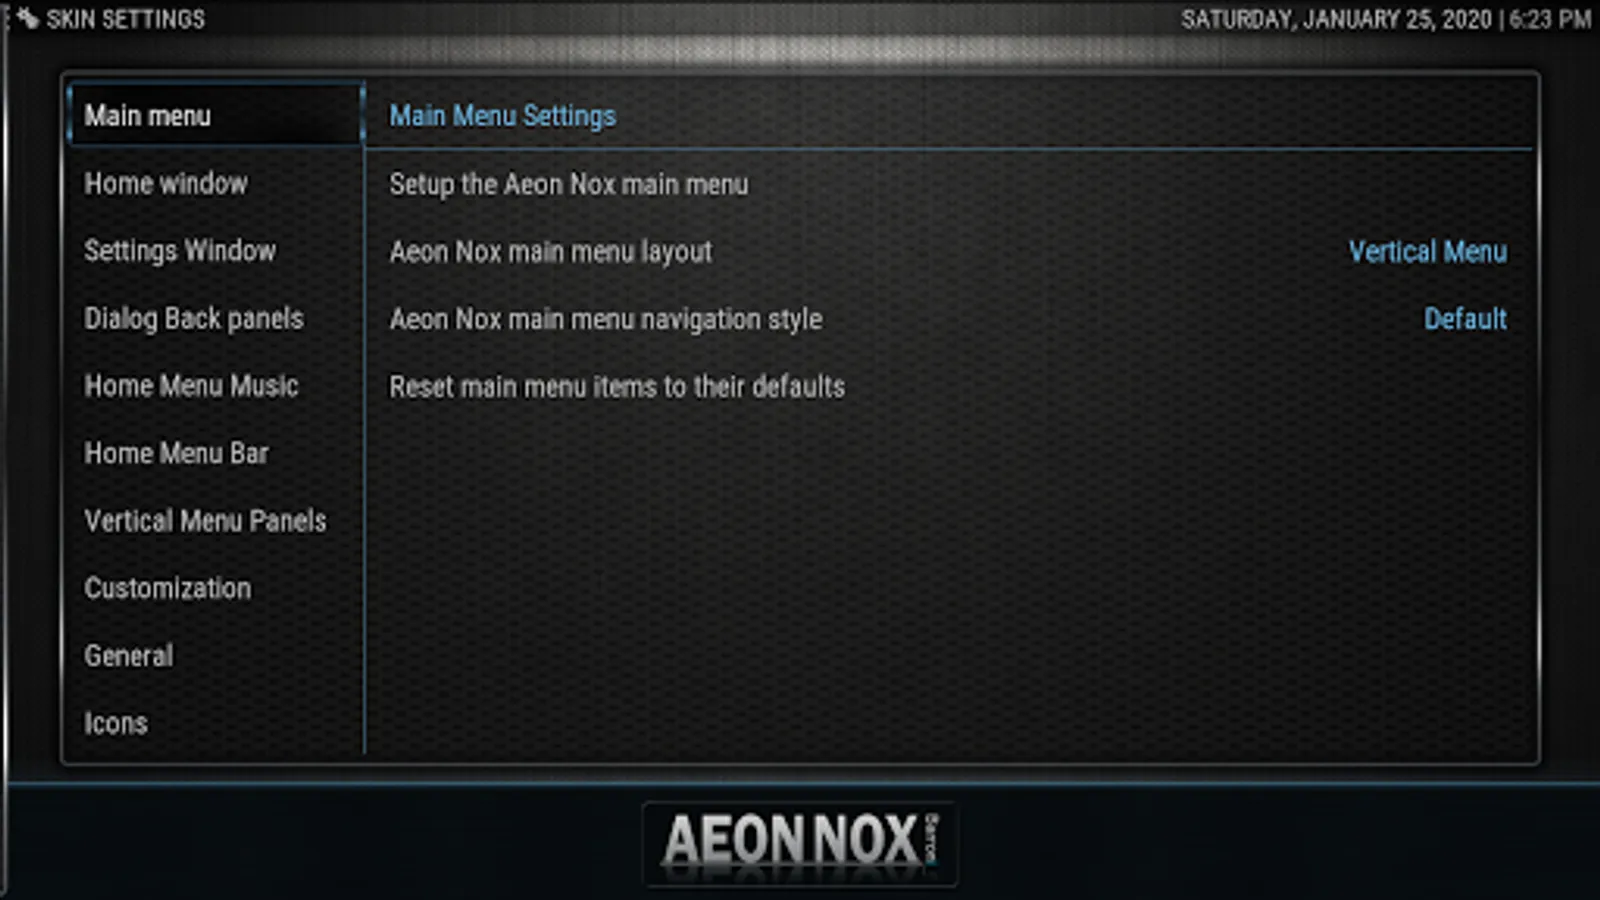Viewport: 1600px width, 900px height.
Task: Change main menu navigation style option
Action: click(x=950, y=319)
